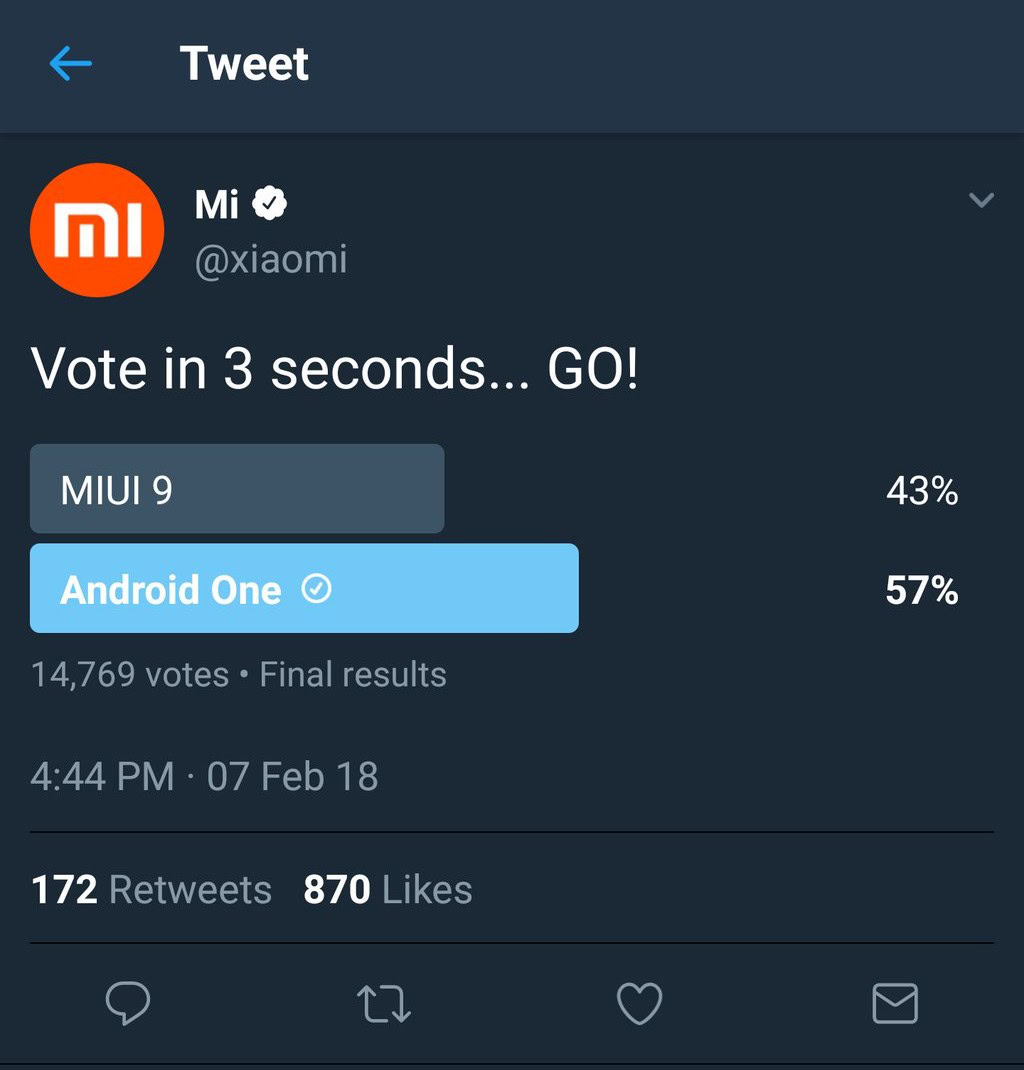Image resolution: width=1024 pixels, height=1070 pixels.
Task: Click the 57% poll result
Action: 921,591
